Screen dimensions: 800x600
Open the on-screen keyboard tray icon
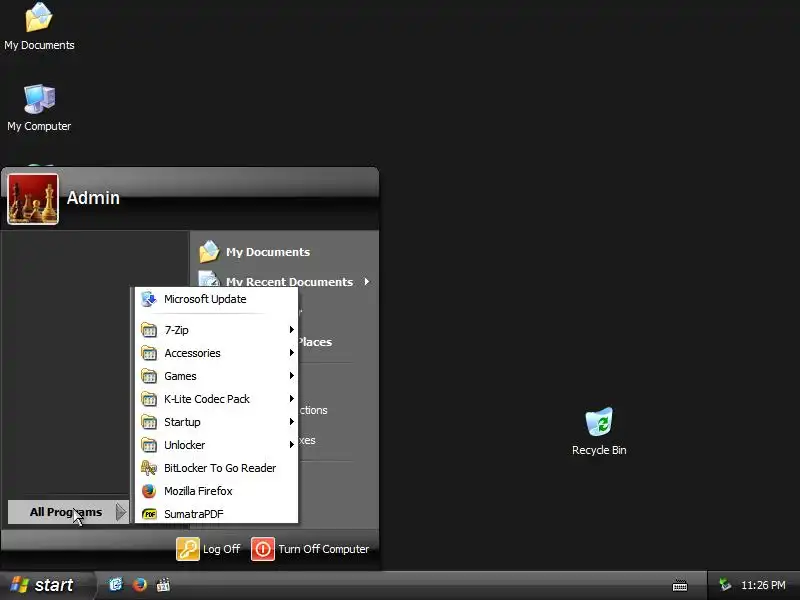[x=680, y=586]
